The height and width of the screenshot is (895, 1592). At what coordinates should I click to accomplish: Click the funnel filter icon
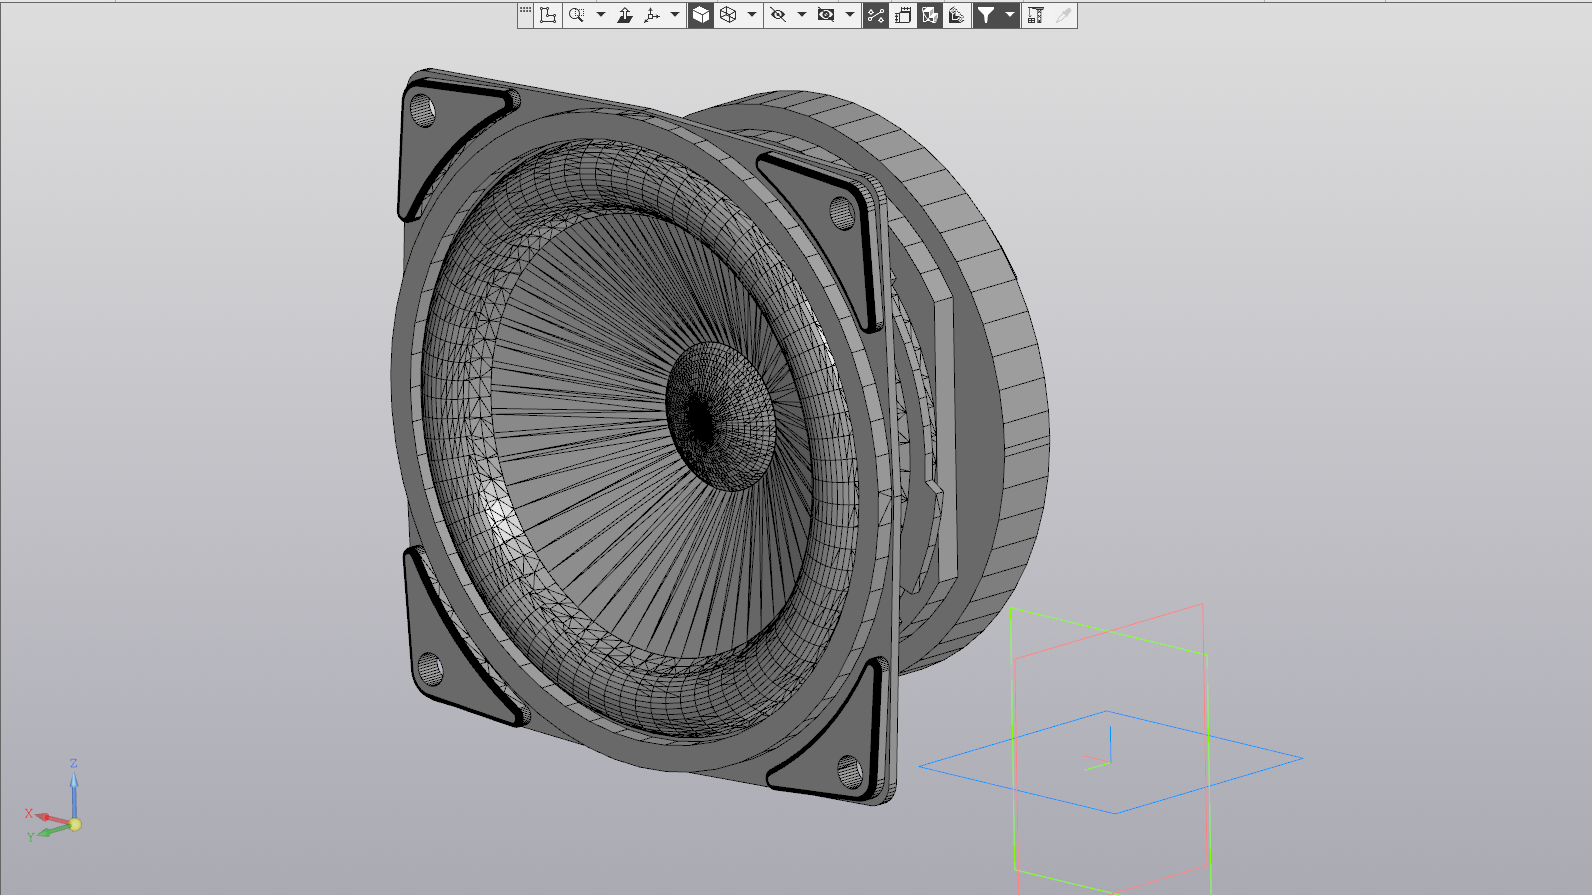tap(986, 15)
